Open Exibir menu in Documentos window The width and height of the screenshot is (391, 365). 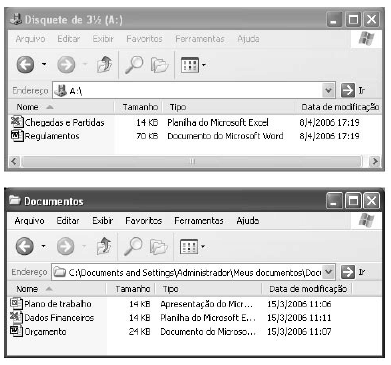[x=103, y=221]
